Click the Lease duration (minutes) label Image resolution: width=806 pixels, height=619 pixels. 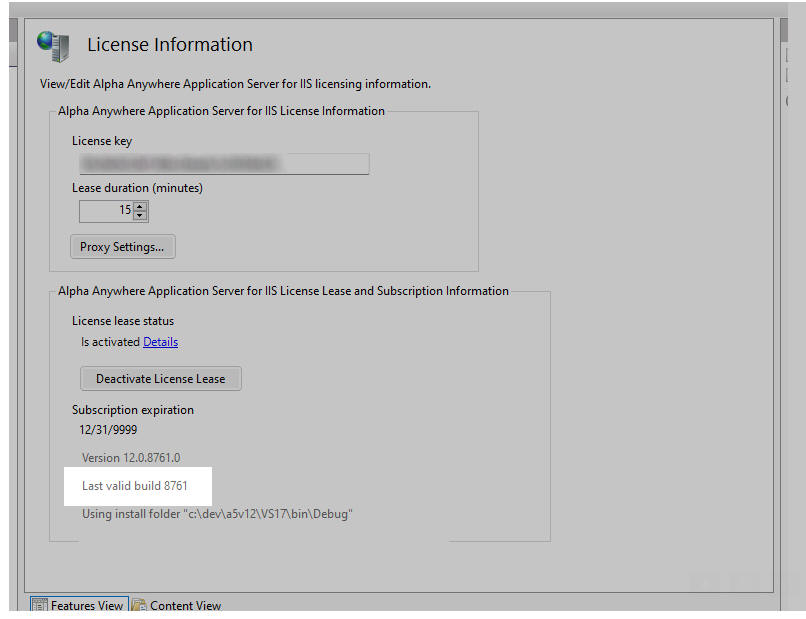coord(137,188)
